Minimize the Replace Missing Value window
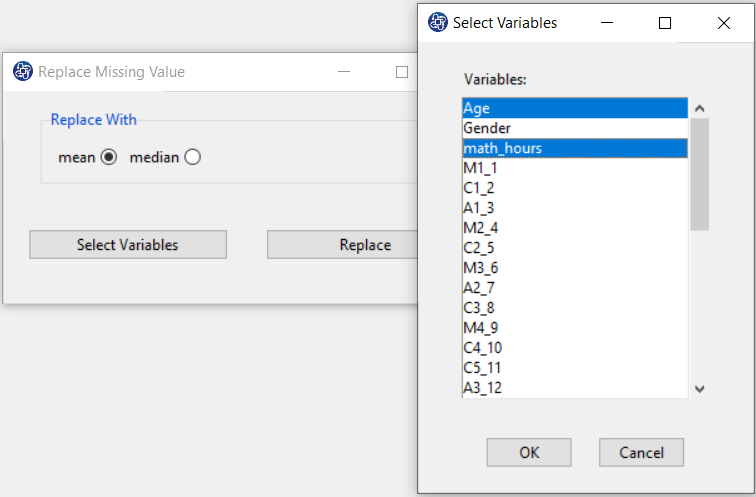Image resolution: width=756 pixels, height=497 pixels. (x=344, y=72)
